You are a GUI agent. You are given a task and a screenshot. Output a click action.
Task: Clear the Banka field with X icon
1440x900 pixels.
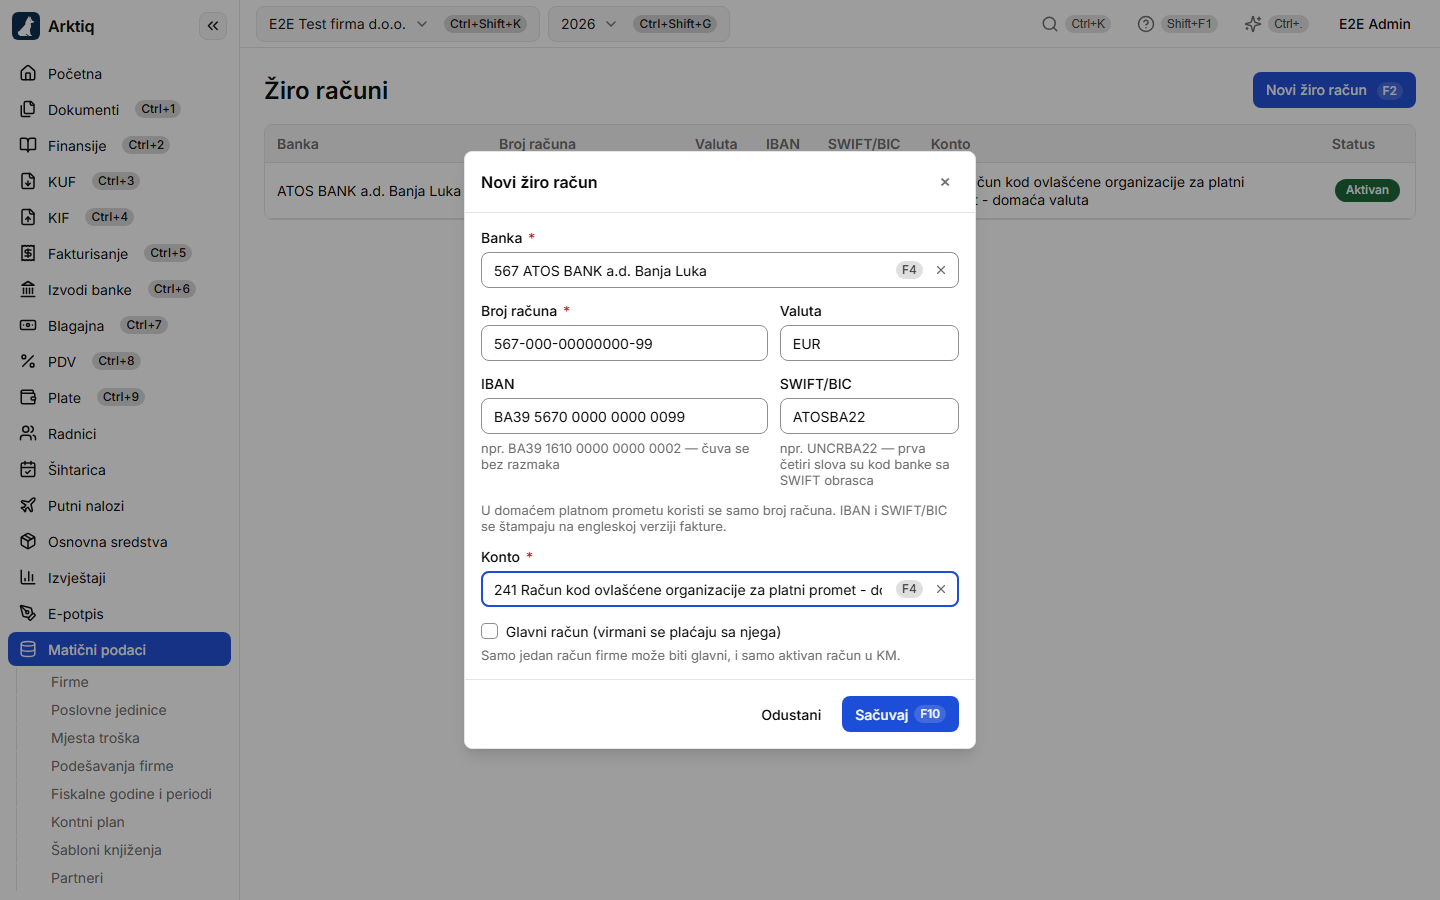(x=941, y=270)
